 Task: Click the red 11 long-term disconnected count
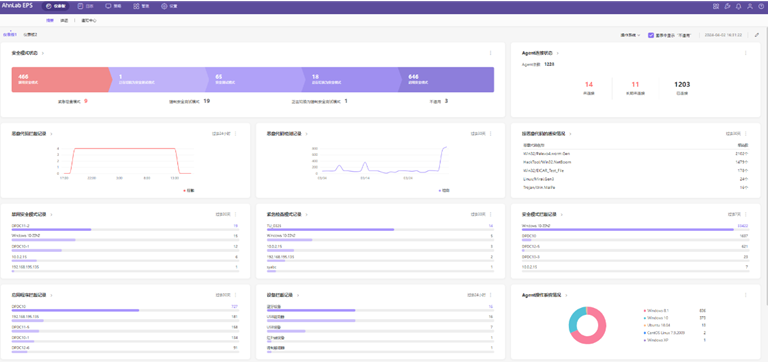(x=635, y=84)
